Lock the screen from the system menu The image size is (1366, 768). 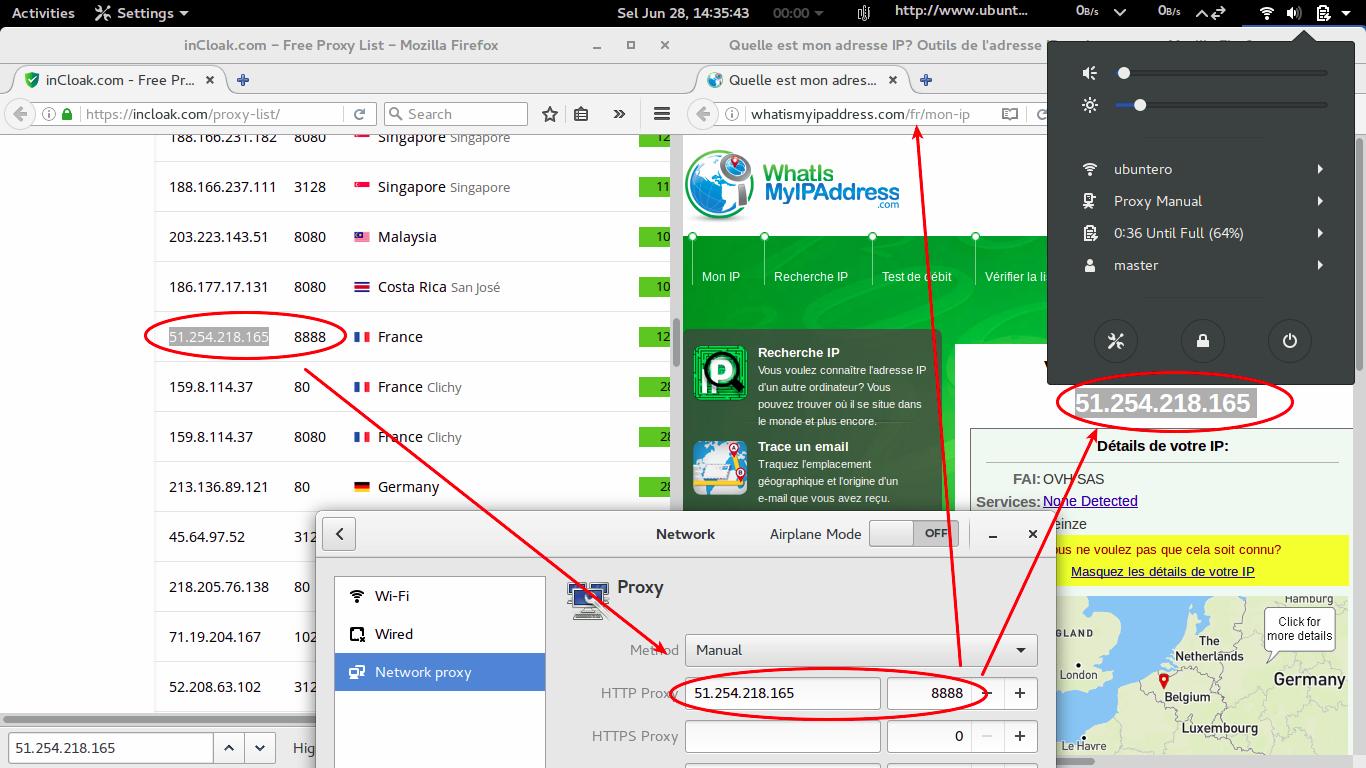point(1203,341)
